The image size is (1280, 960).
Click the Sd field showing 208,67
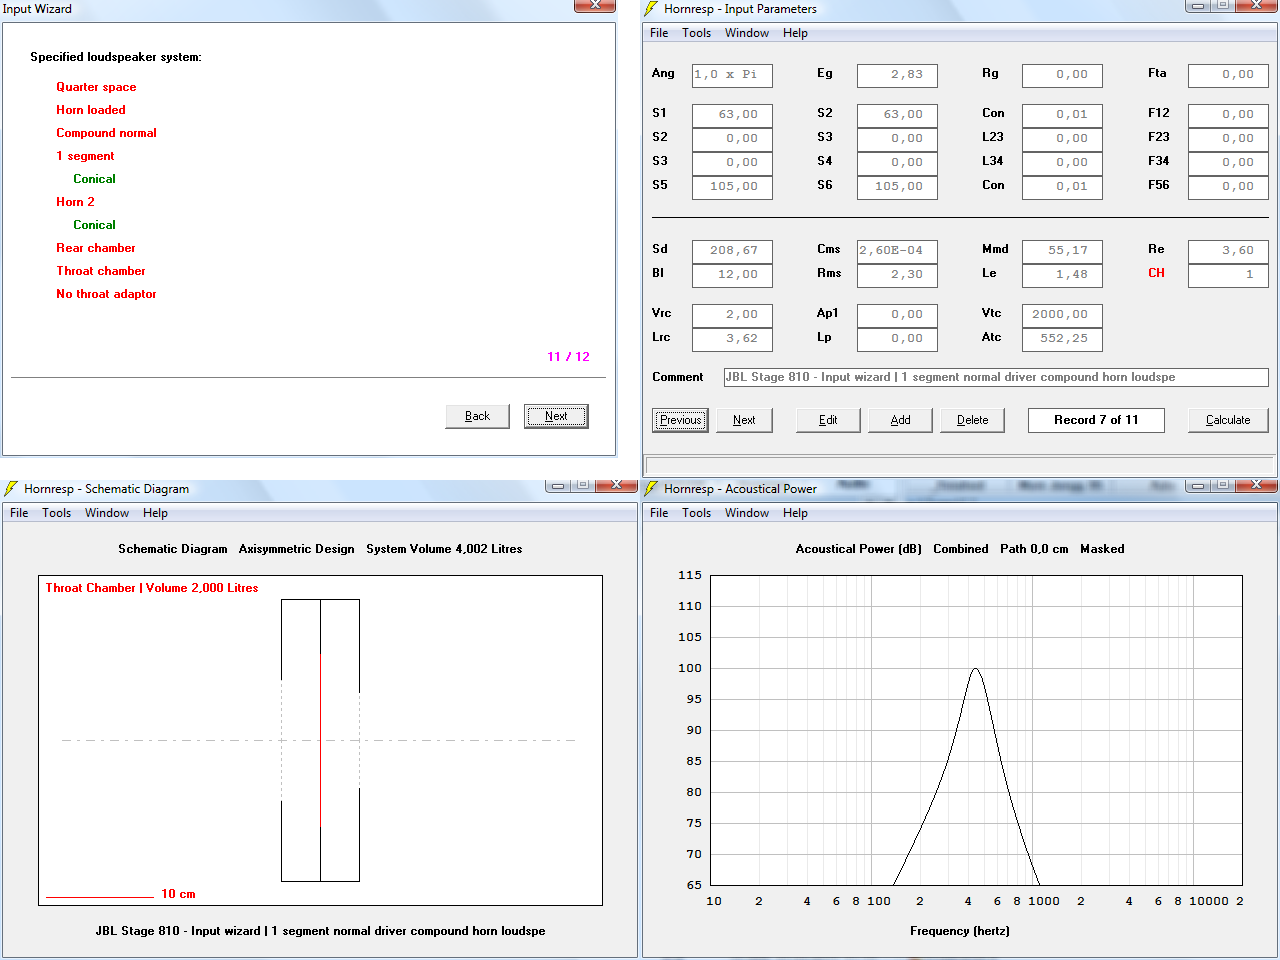[x=732, y=251]
